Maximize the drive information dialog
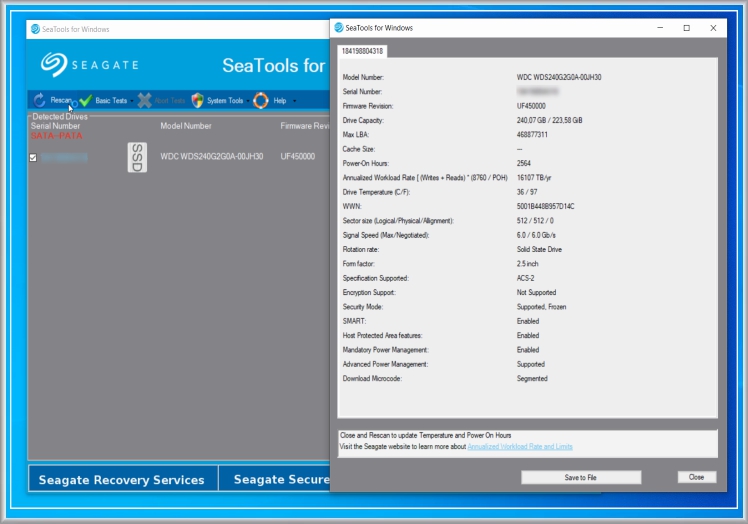The width and height of the screenshot is (748, 524). pos(686,28)
